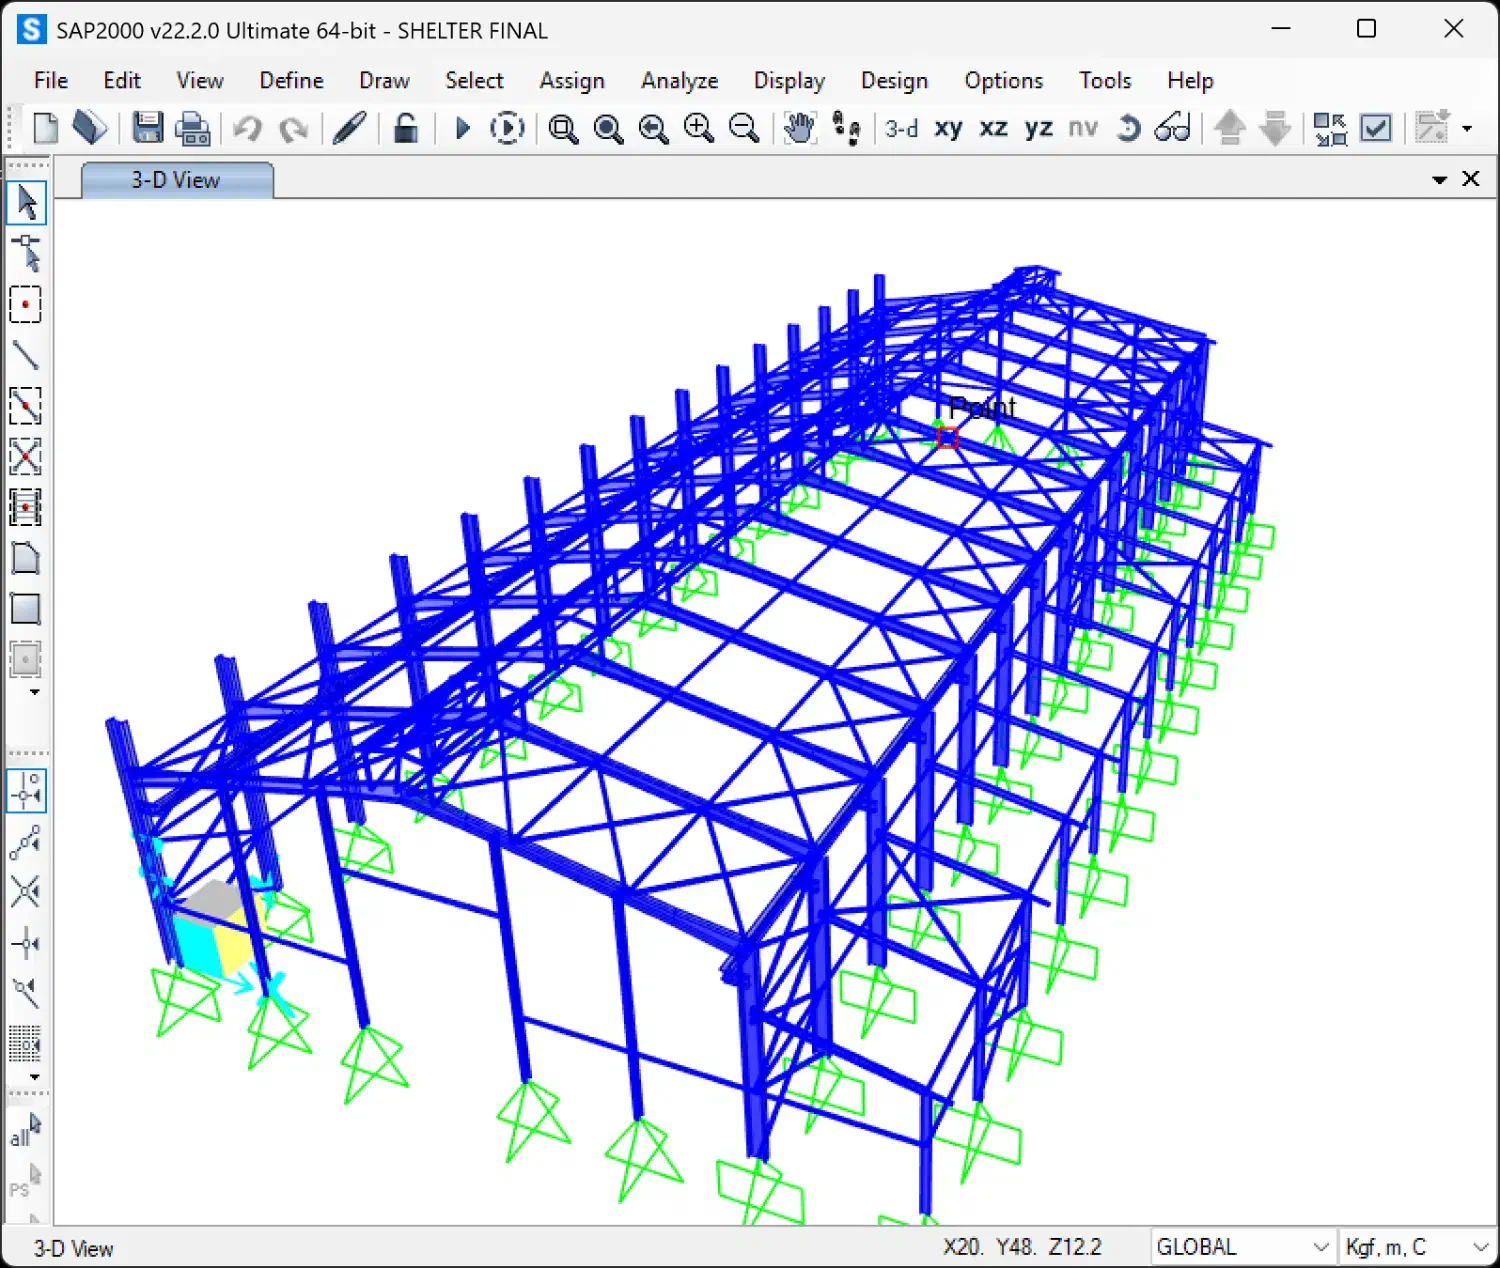1500x1268 pixels.
Task: Open the GLOBAL coordinate system dropdown
Action: click(x=1320, y=1247)
